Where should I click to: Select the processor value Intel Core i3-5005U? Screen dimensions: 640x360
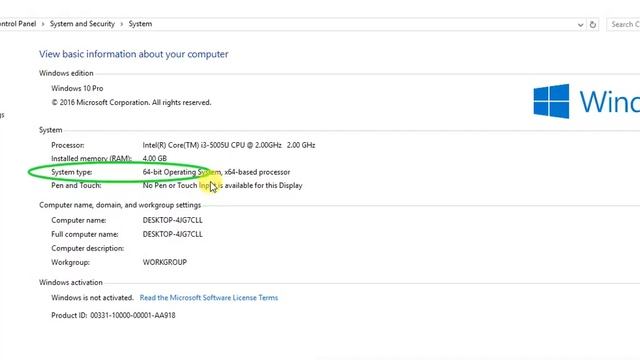point(229,145)
